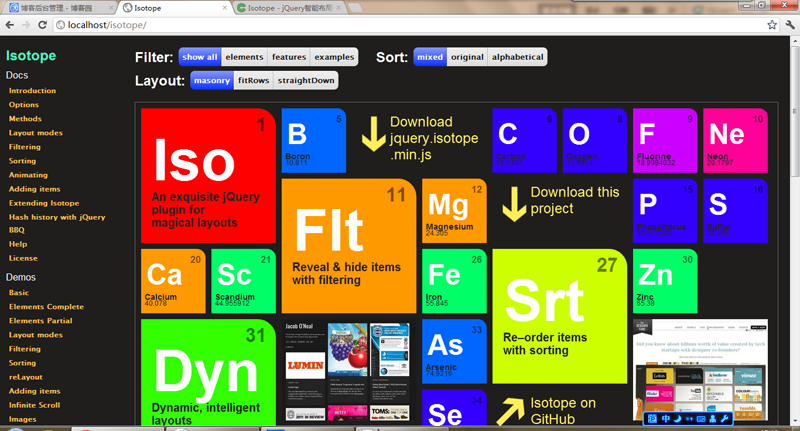Click the 'Download this project' link
Image resolution: width=800 pixels, height=431 pixels.
click(x=574, y=200)
